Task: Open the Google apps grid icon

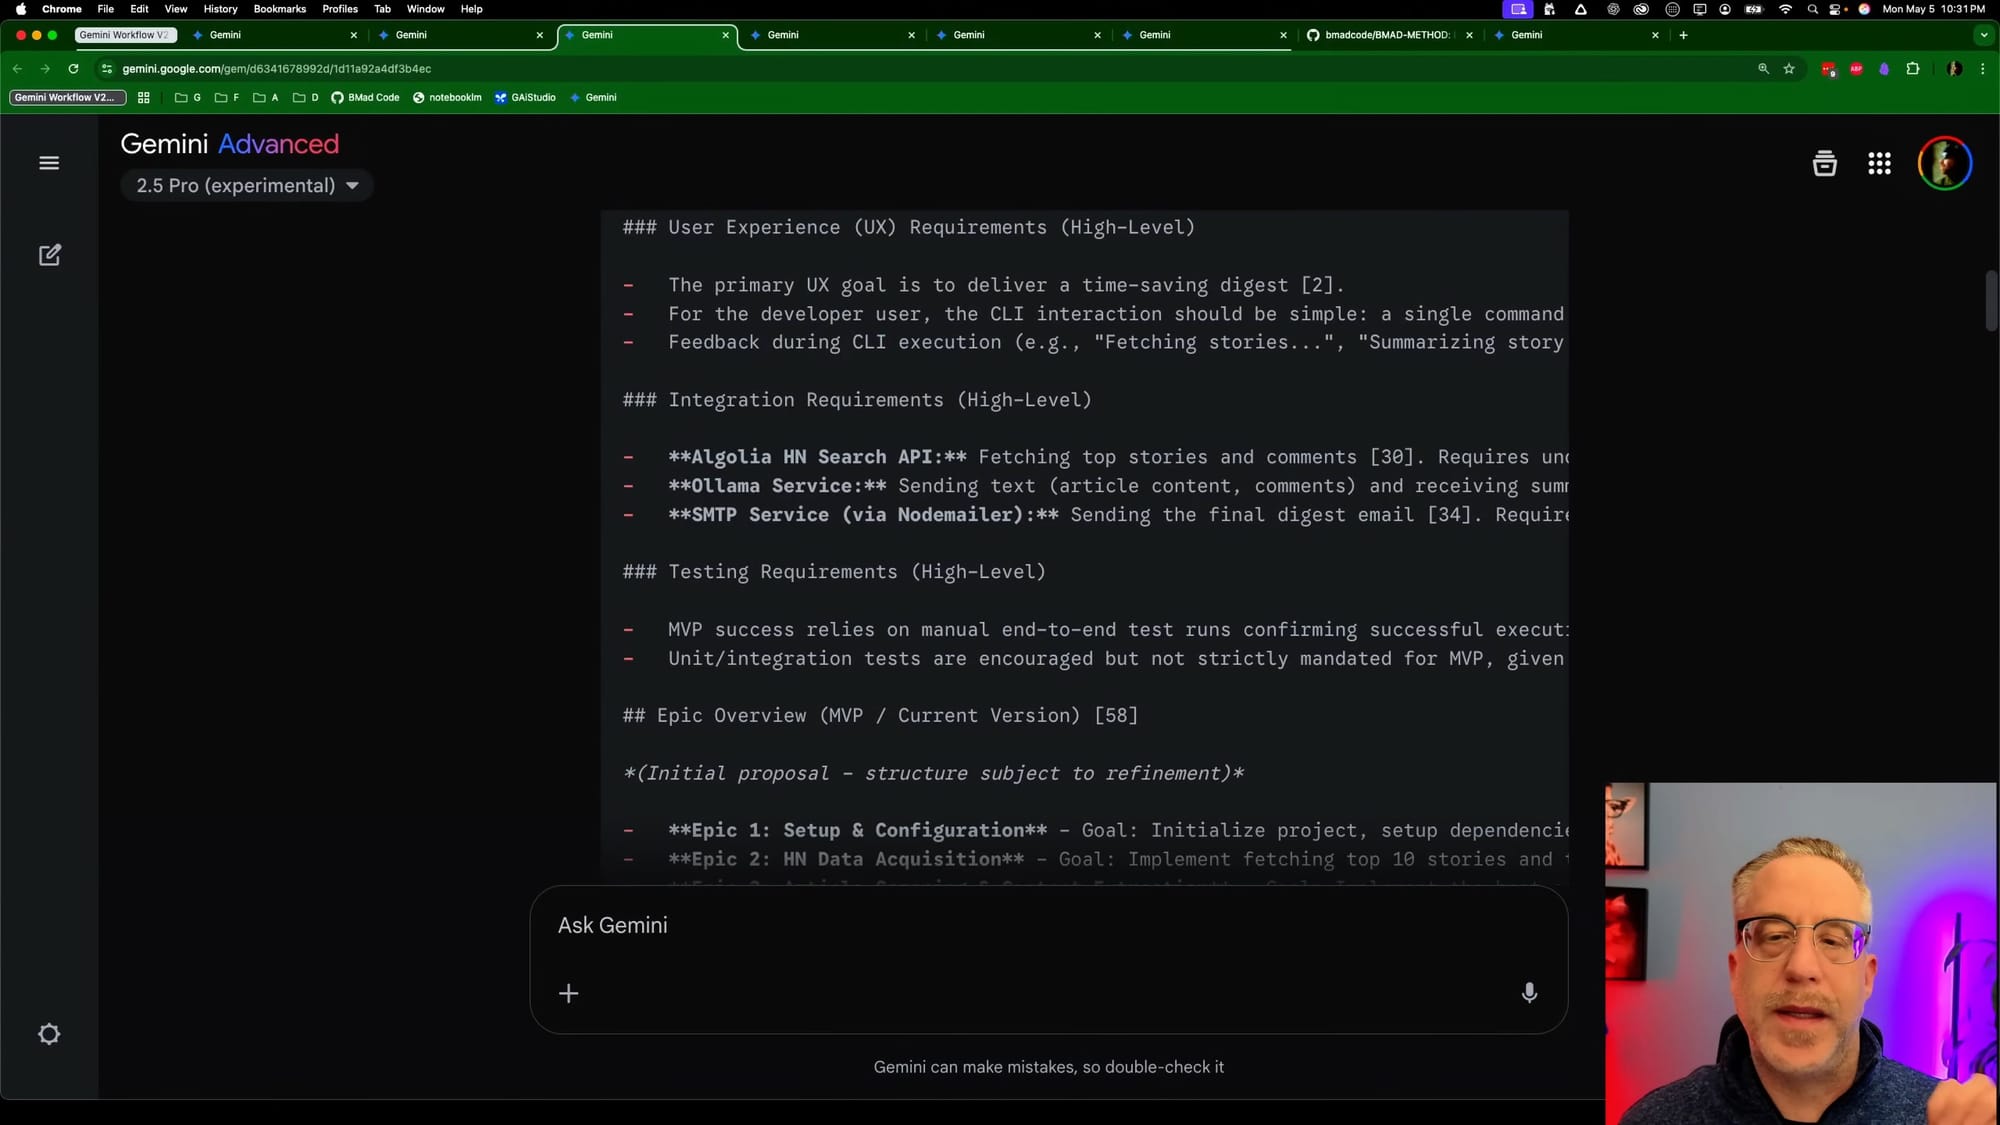Action: pyautogui.click(x=1879, y=163)
